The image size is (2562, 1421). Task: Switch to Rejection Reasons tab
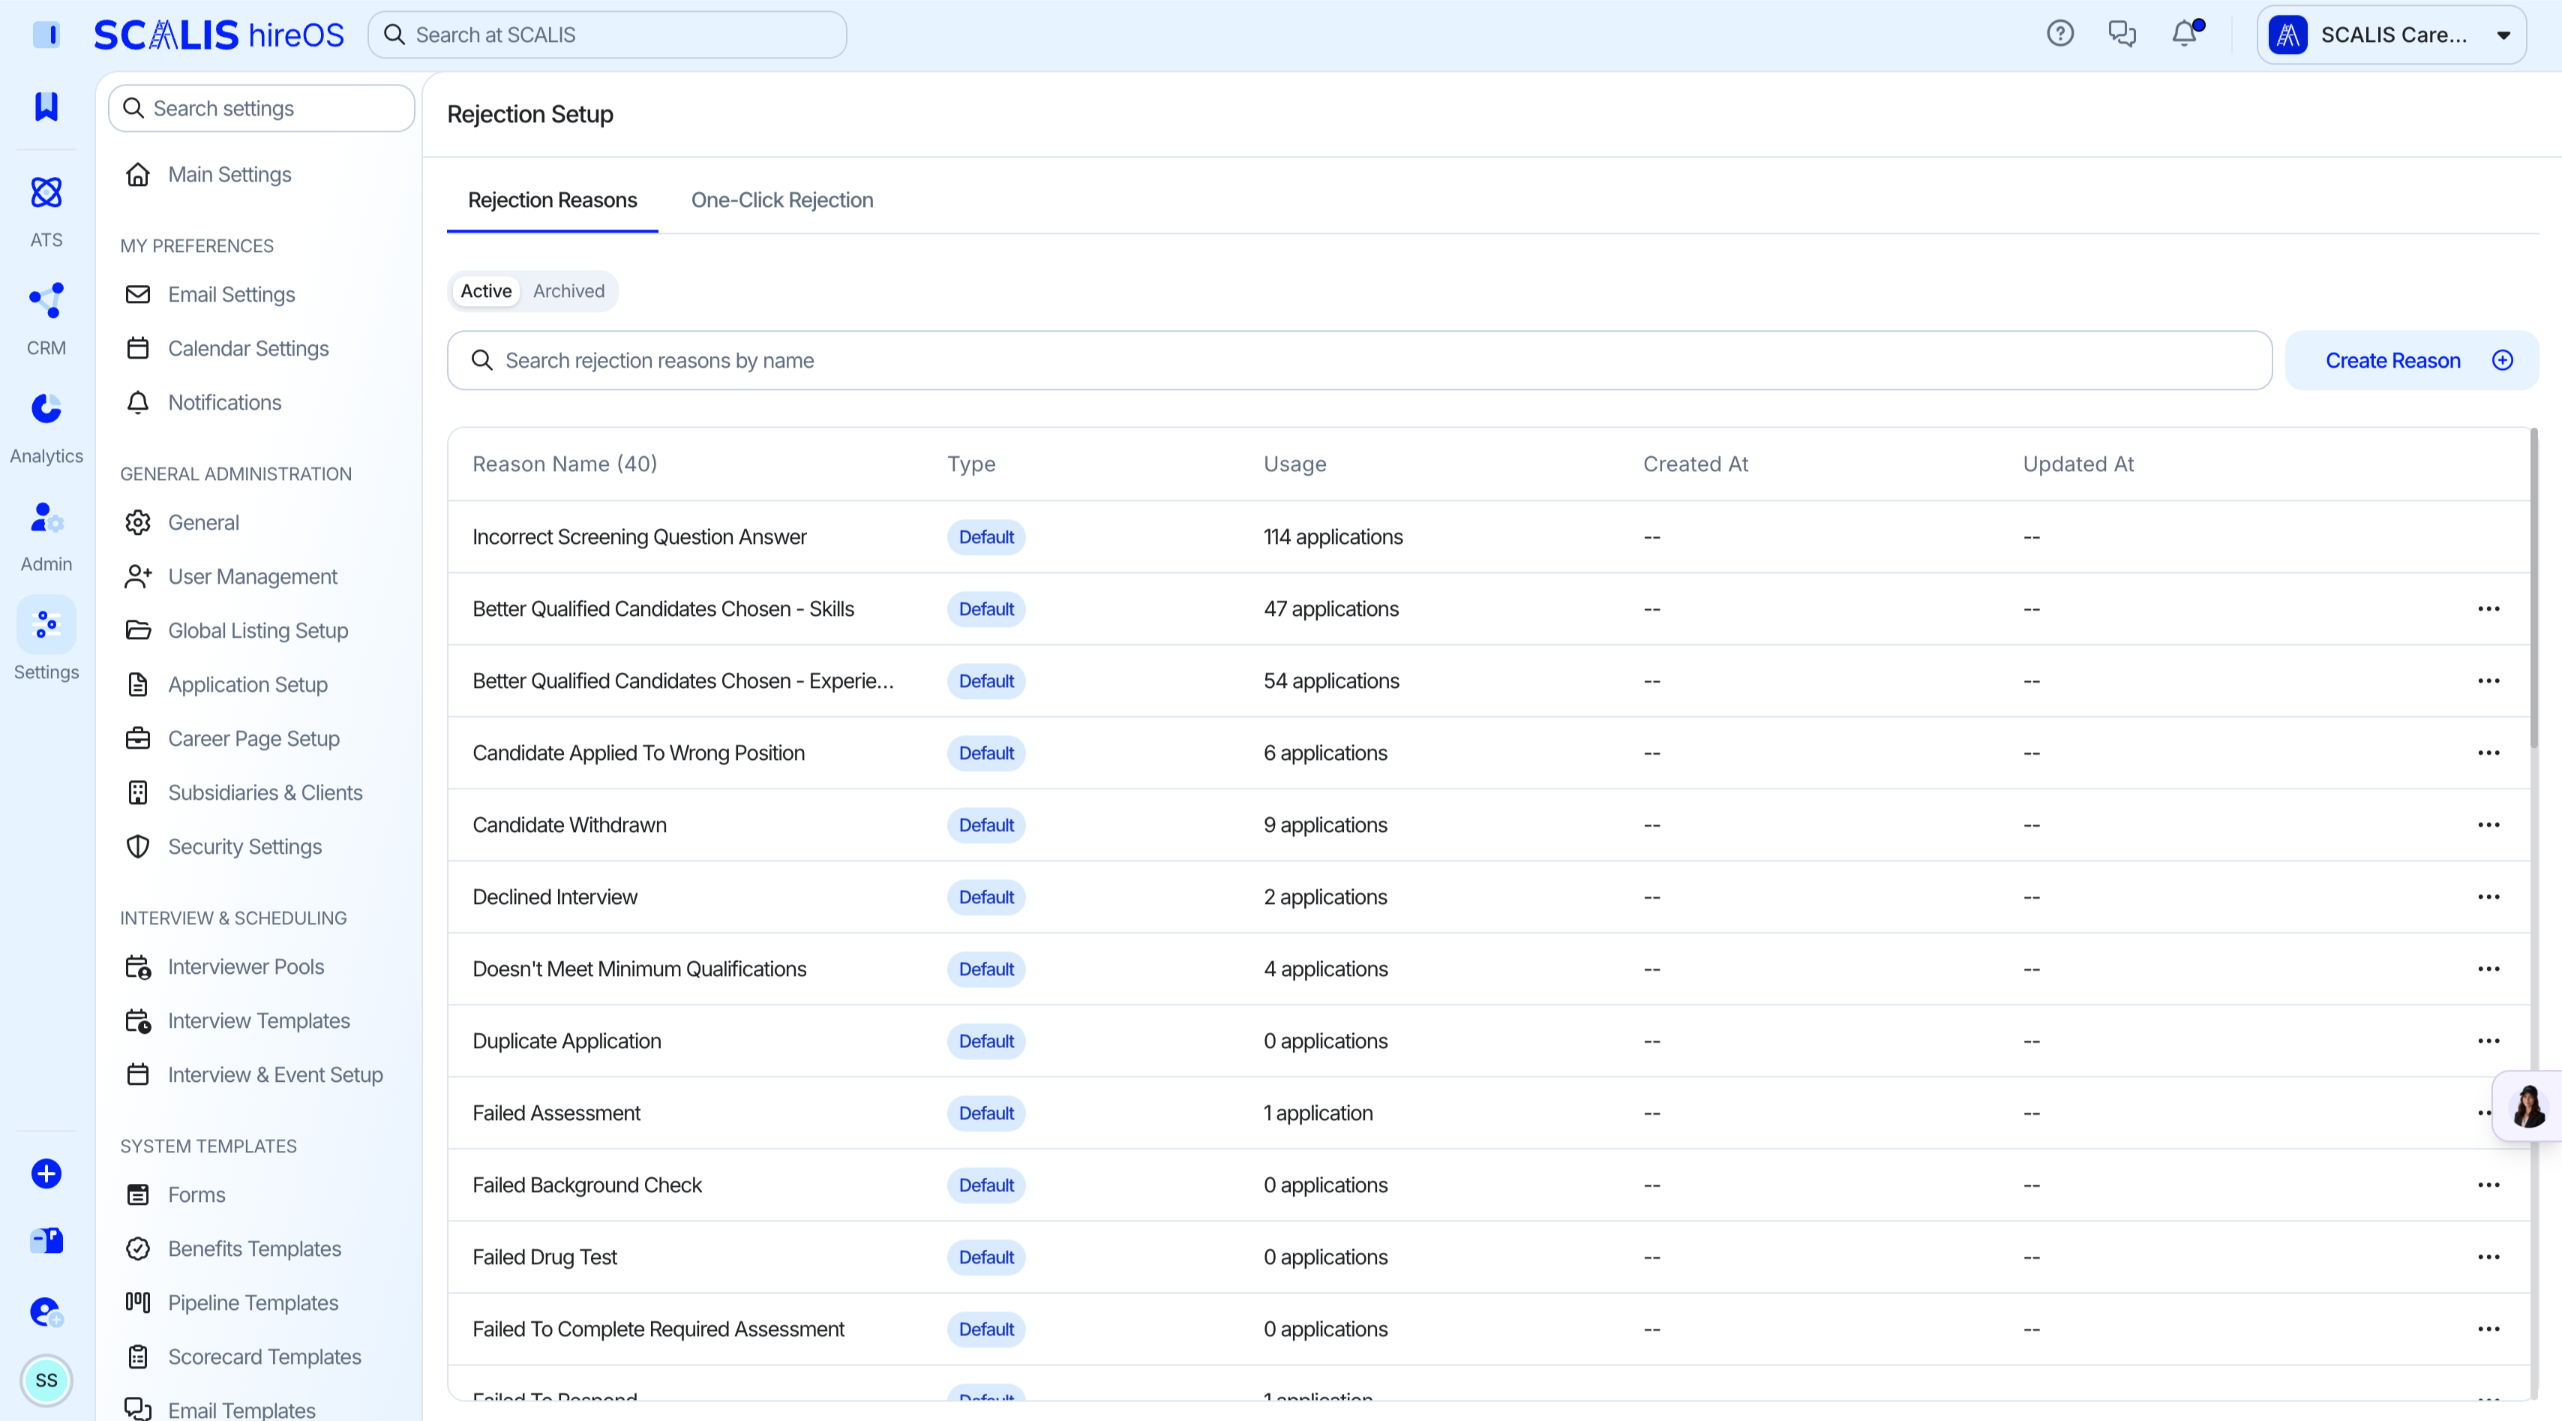[552, 200]
